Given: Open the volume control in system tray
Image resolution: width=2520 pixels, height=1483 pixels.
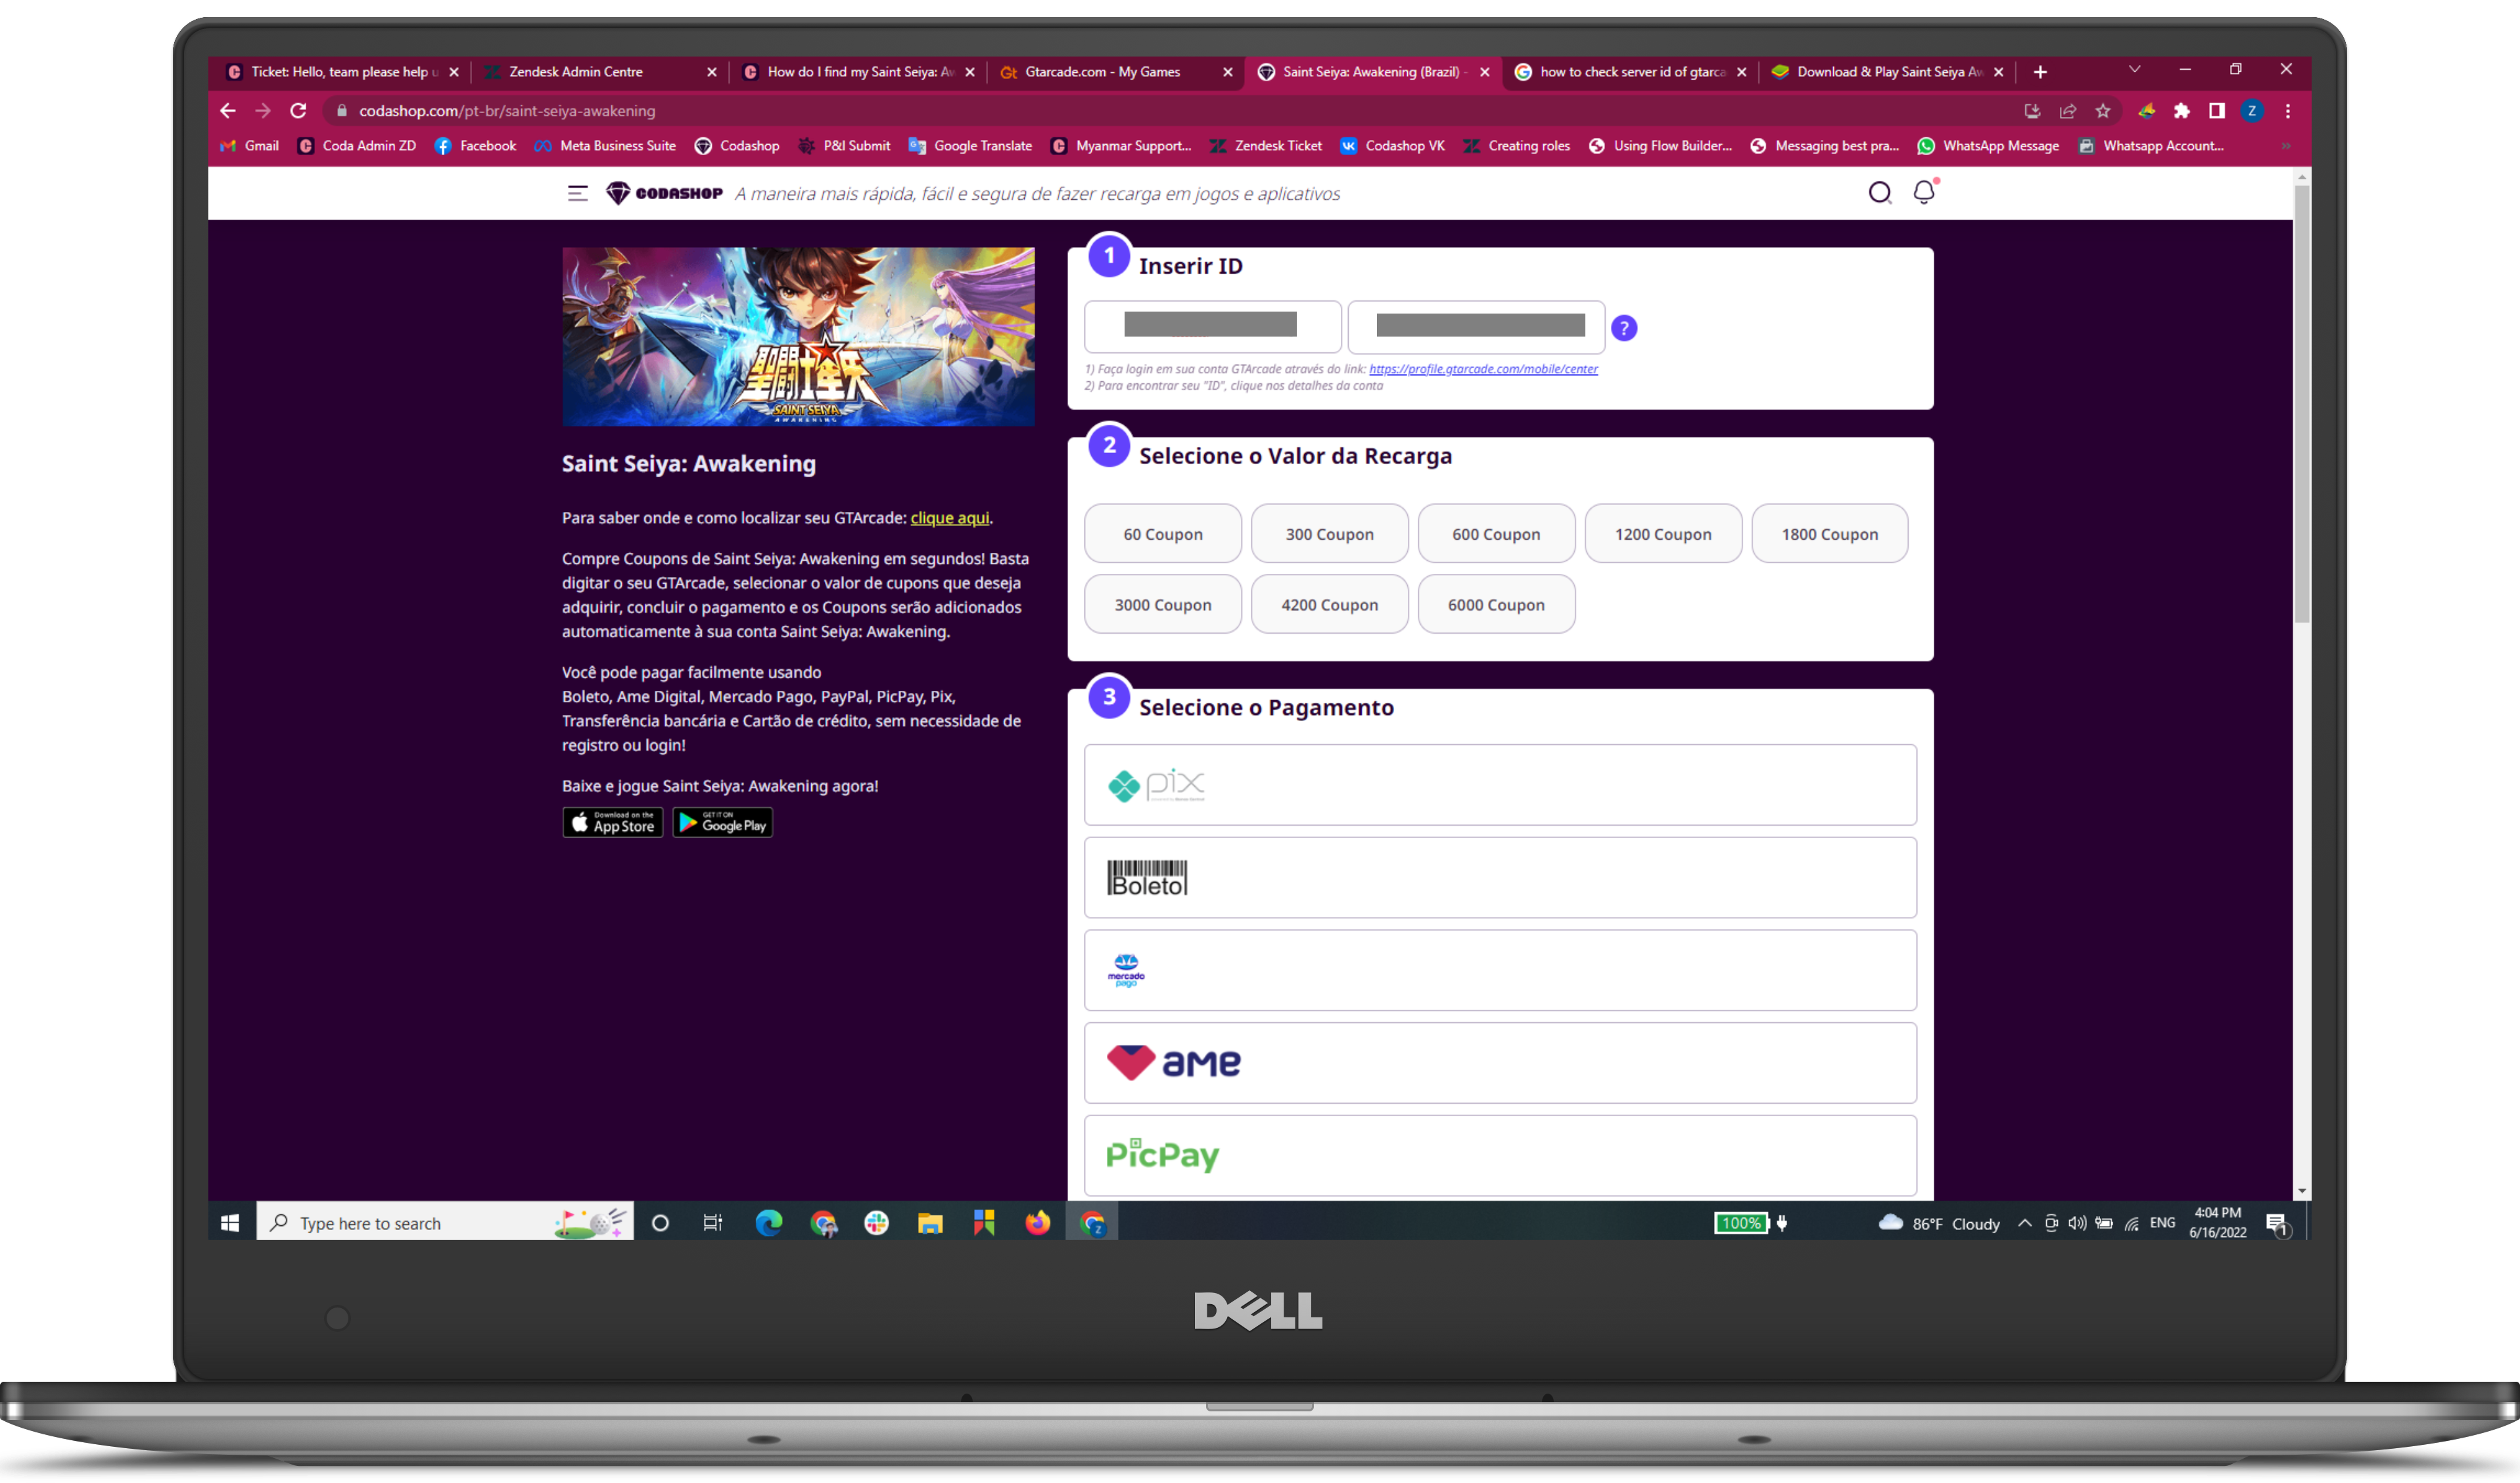Looking at the screenshot, I should pos(2077,1223).
